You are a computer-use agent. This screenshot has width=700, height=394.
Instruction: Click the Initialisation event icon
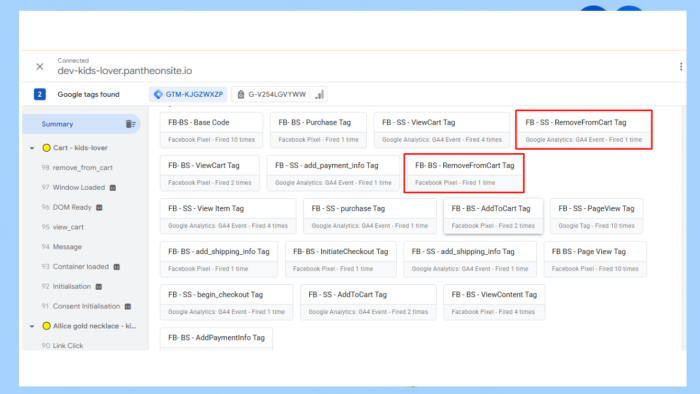(x=99, y=286)
